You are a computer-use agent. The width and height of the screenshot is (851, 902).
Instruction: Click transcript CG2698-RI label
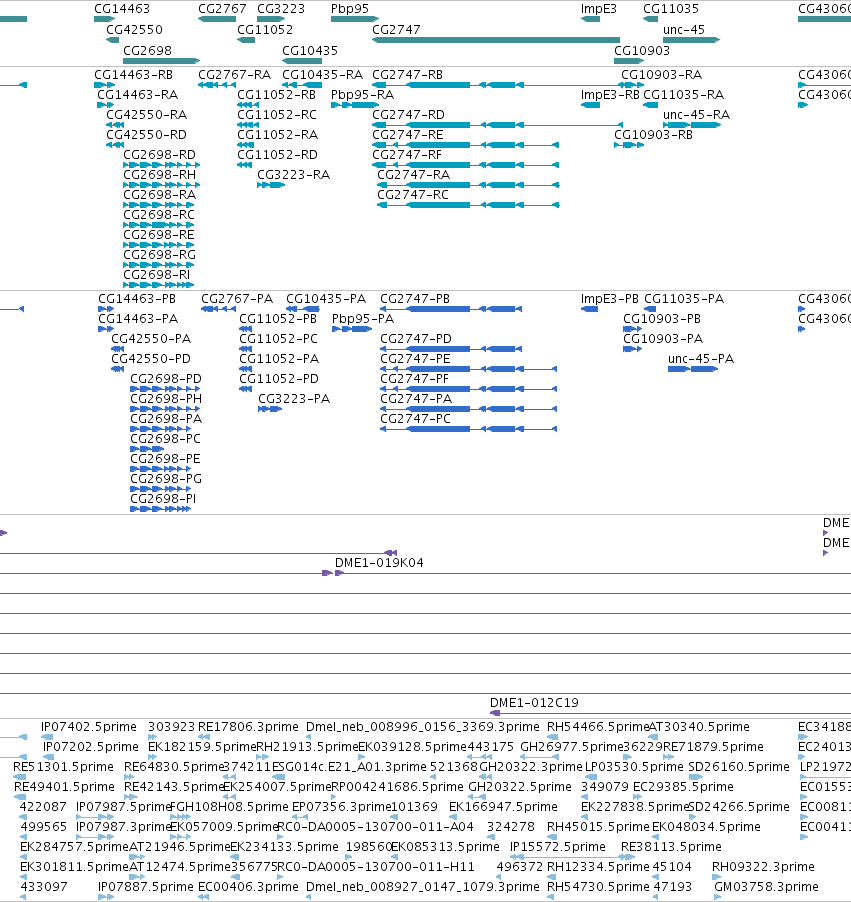coord(157,274)
